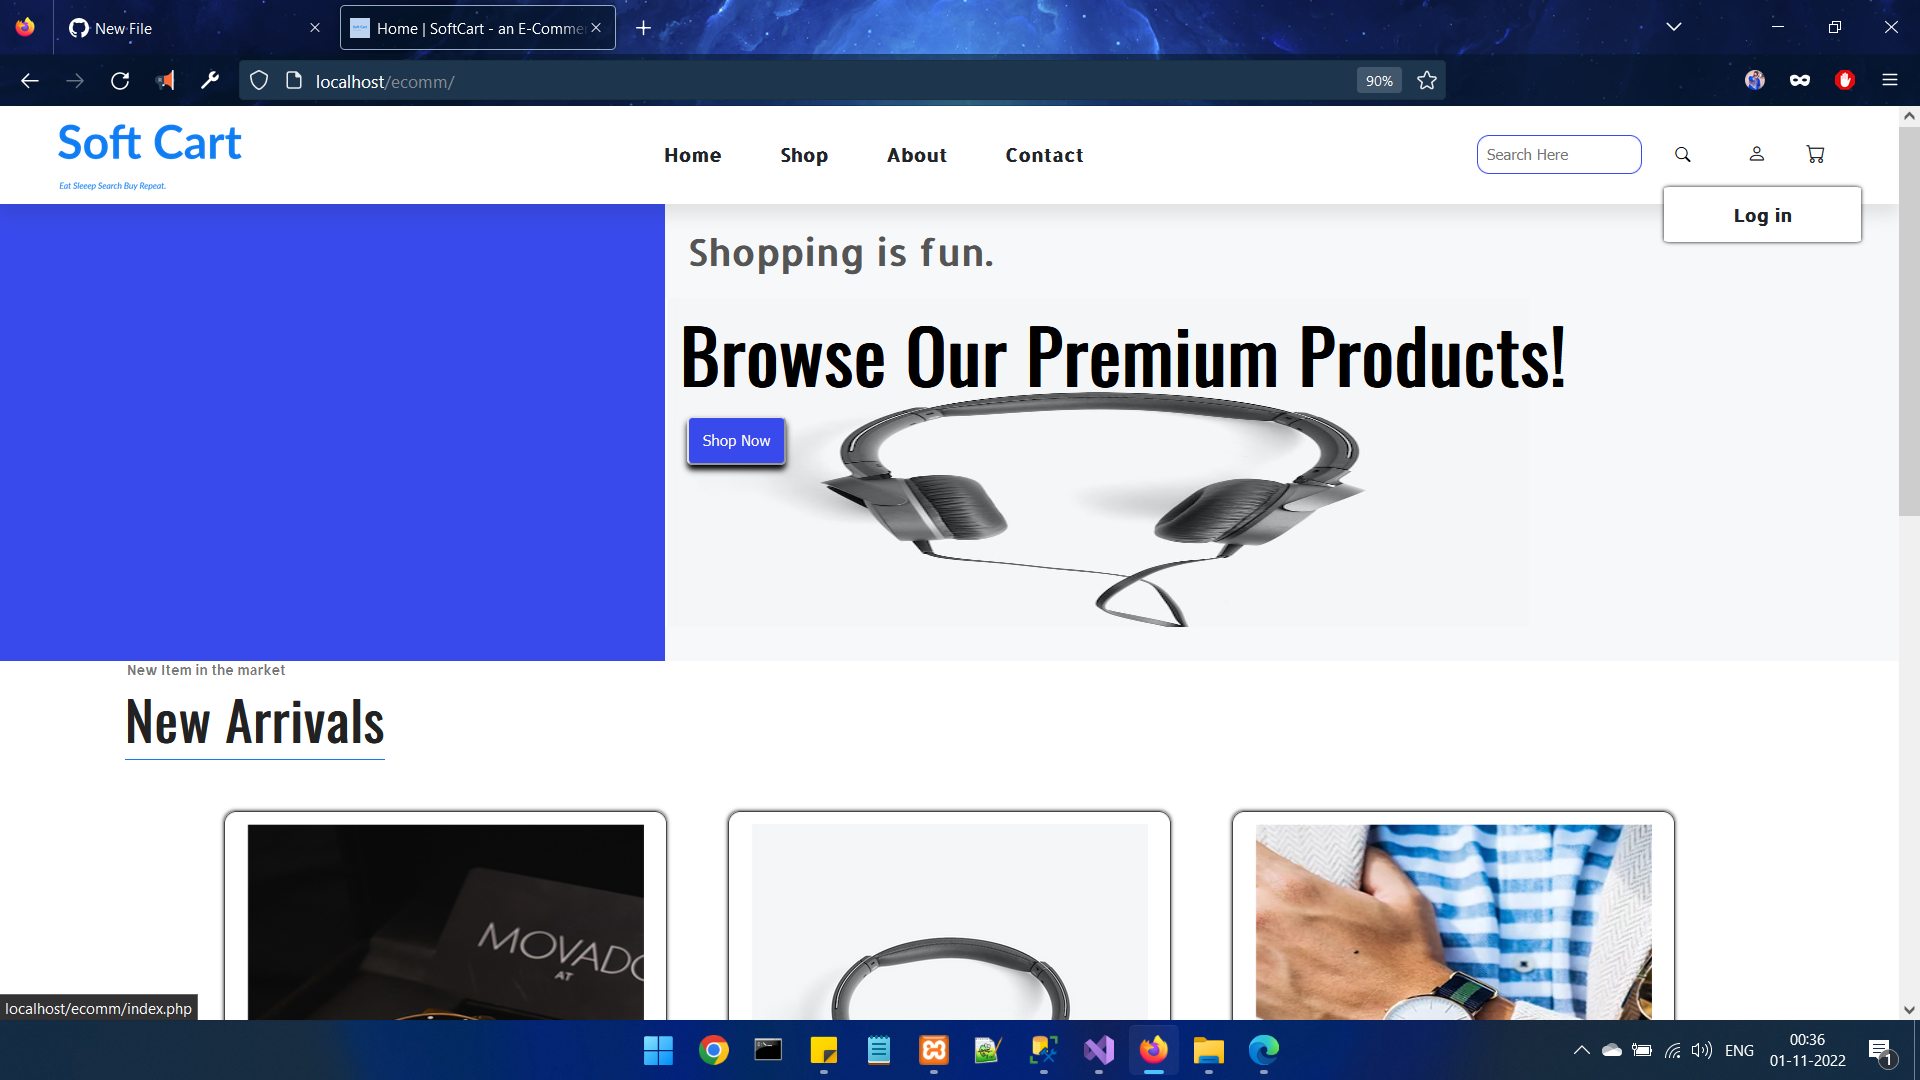This screenshot has width=1920, height=1080.
Task: Click the Search Here input field
Action: coord(1558,154)
